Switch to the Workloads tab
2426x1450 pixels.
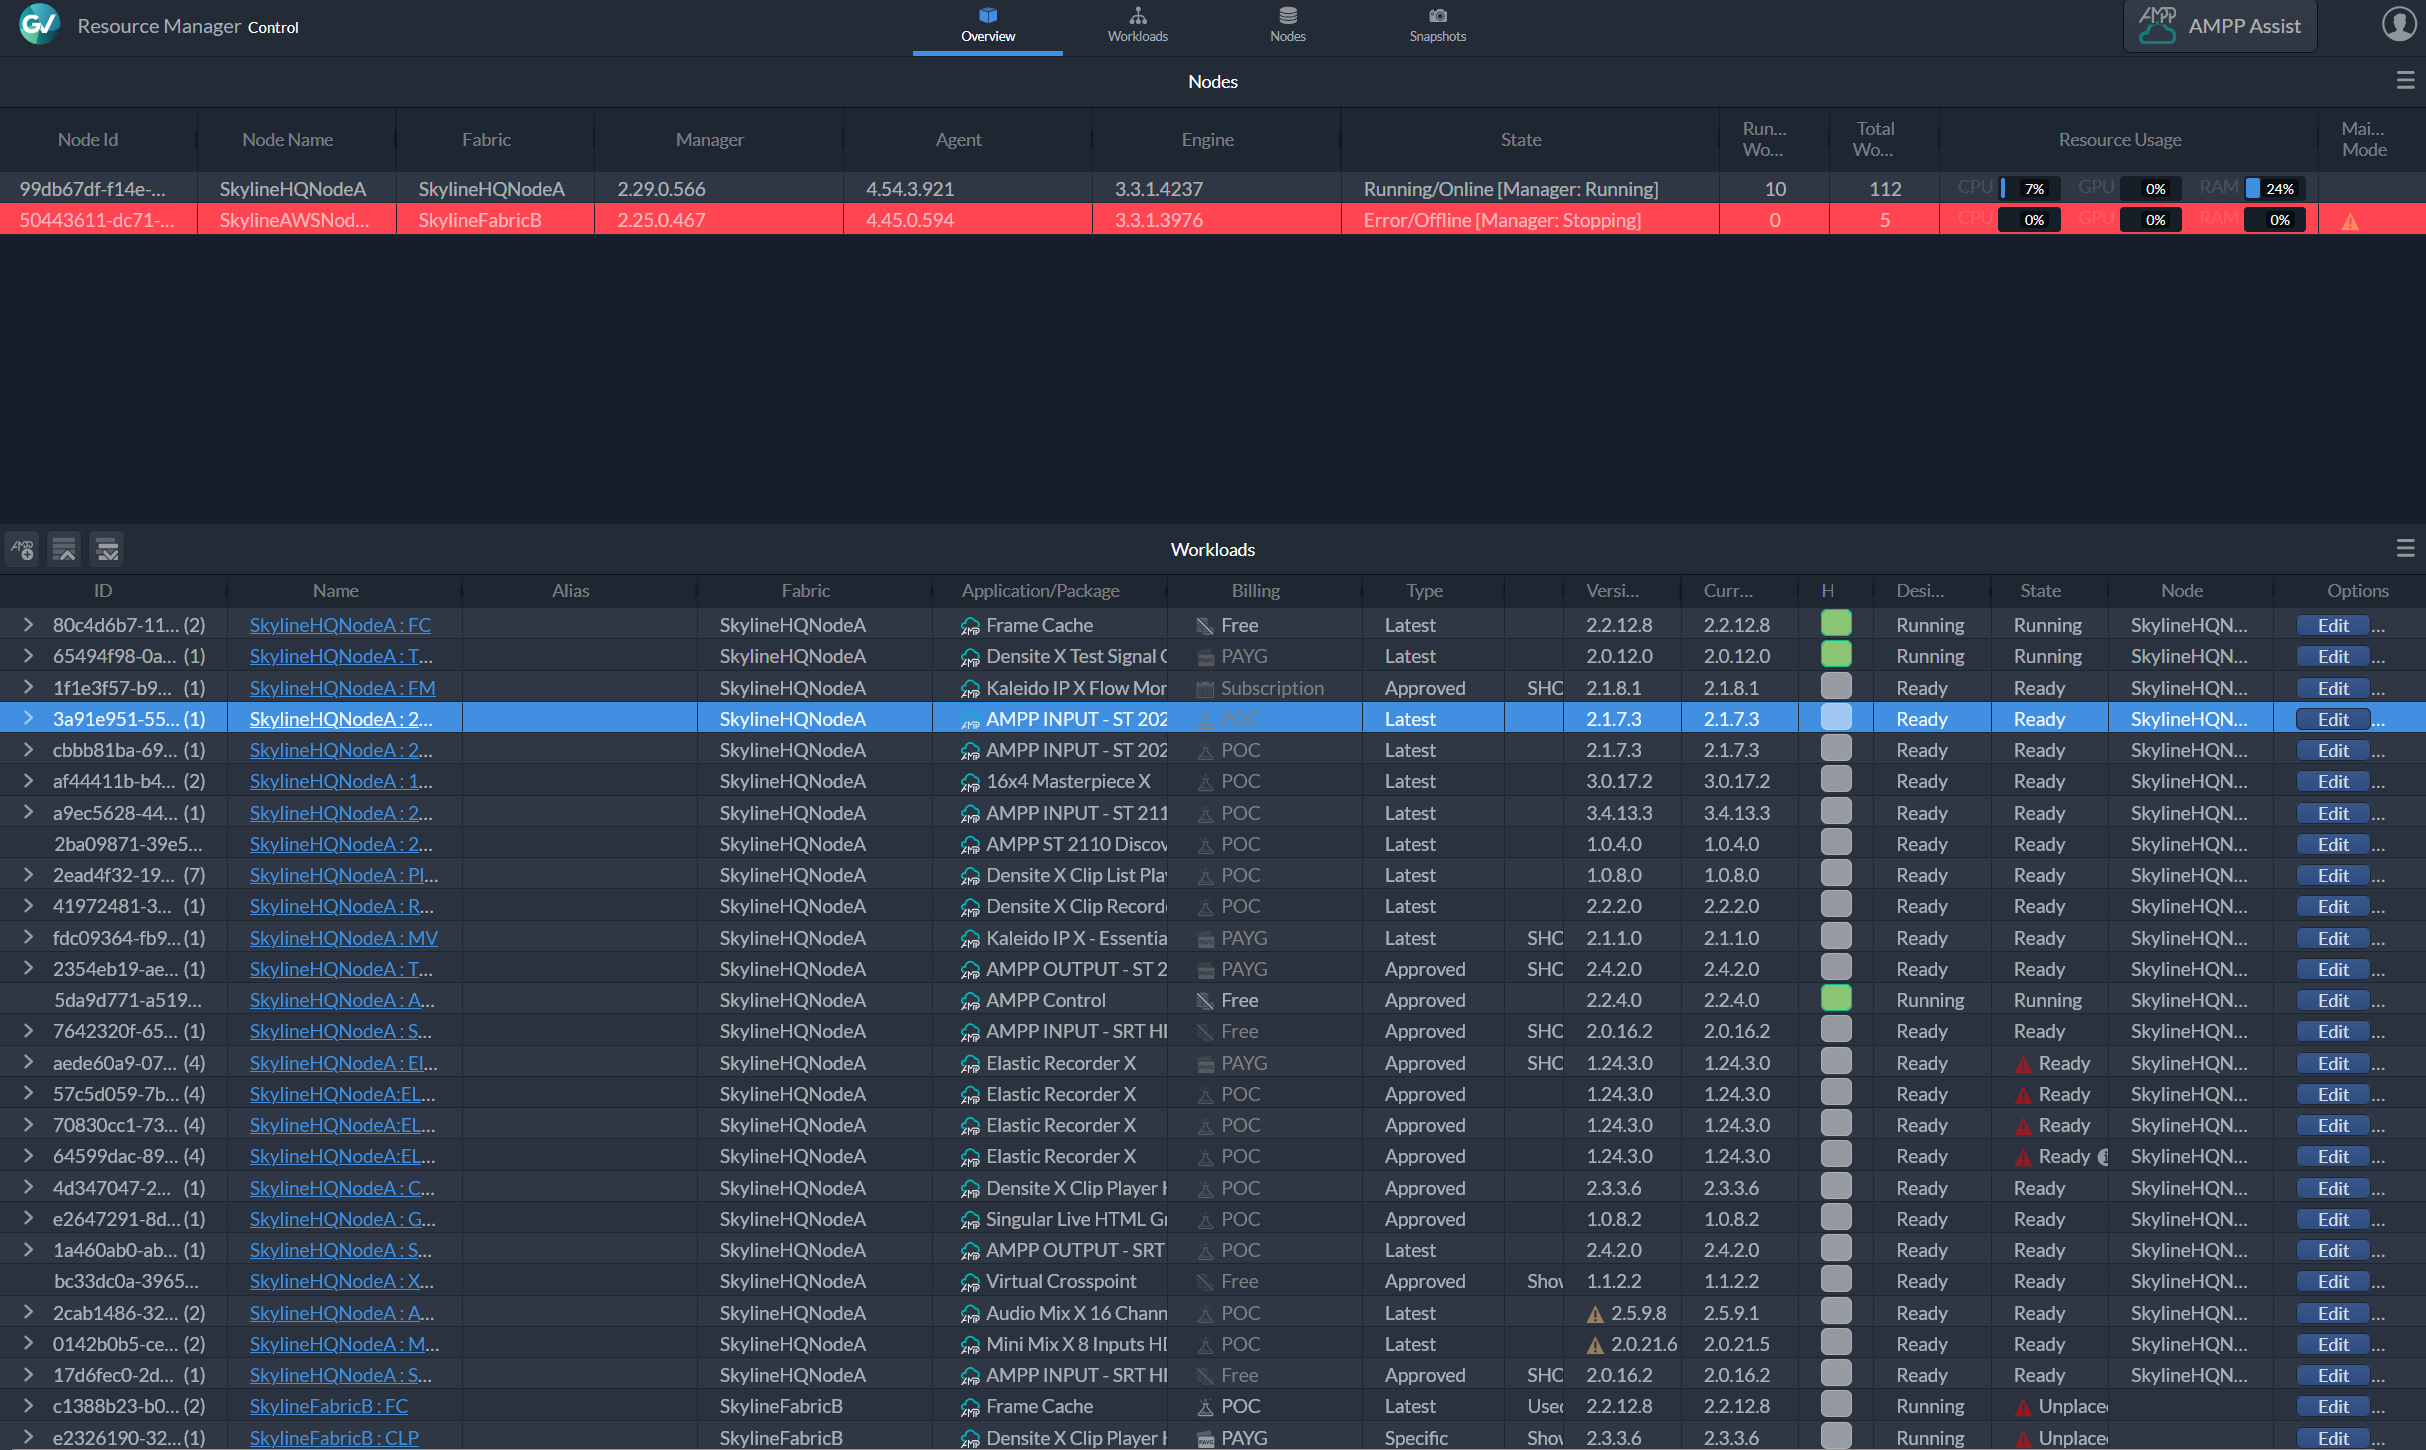(1137, 25)
